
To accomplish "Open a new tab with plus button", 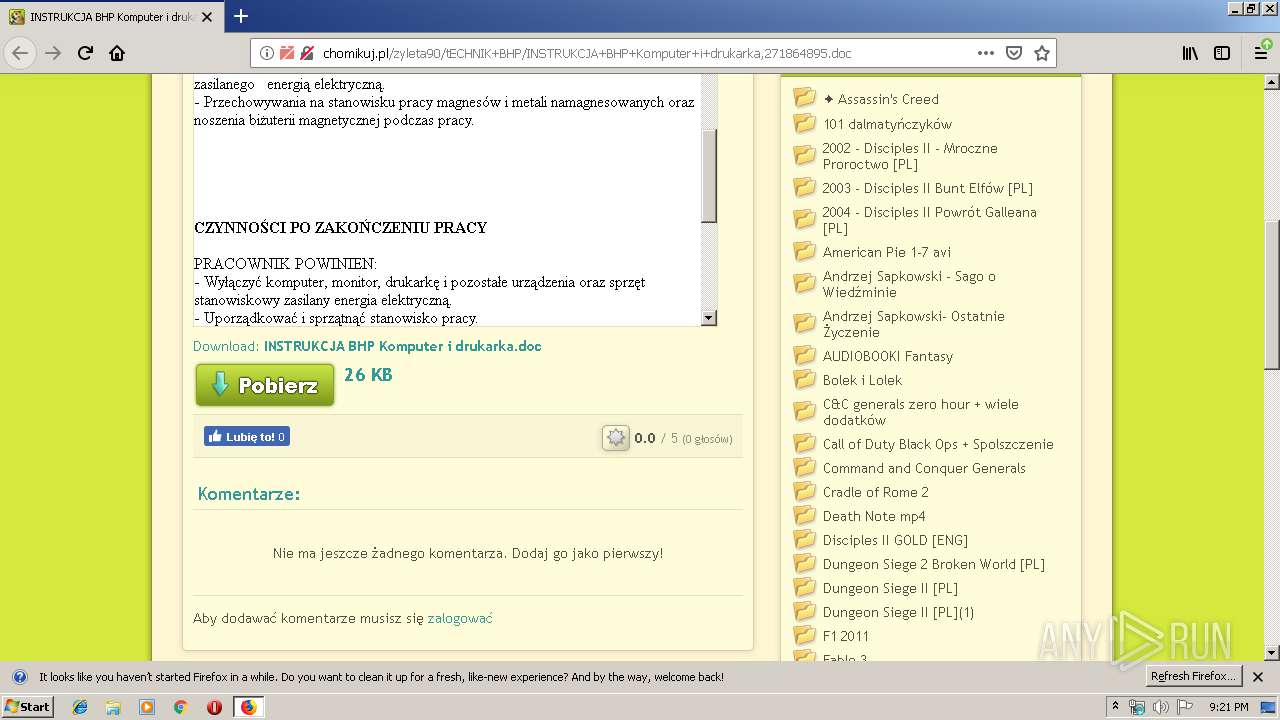I will tap(240, 16).
